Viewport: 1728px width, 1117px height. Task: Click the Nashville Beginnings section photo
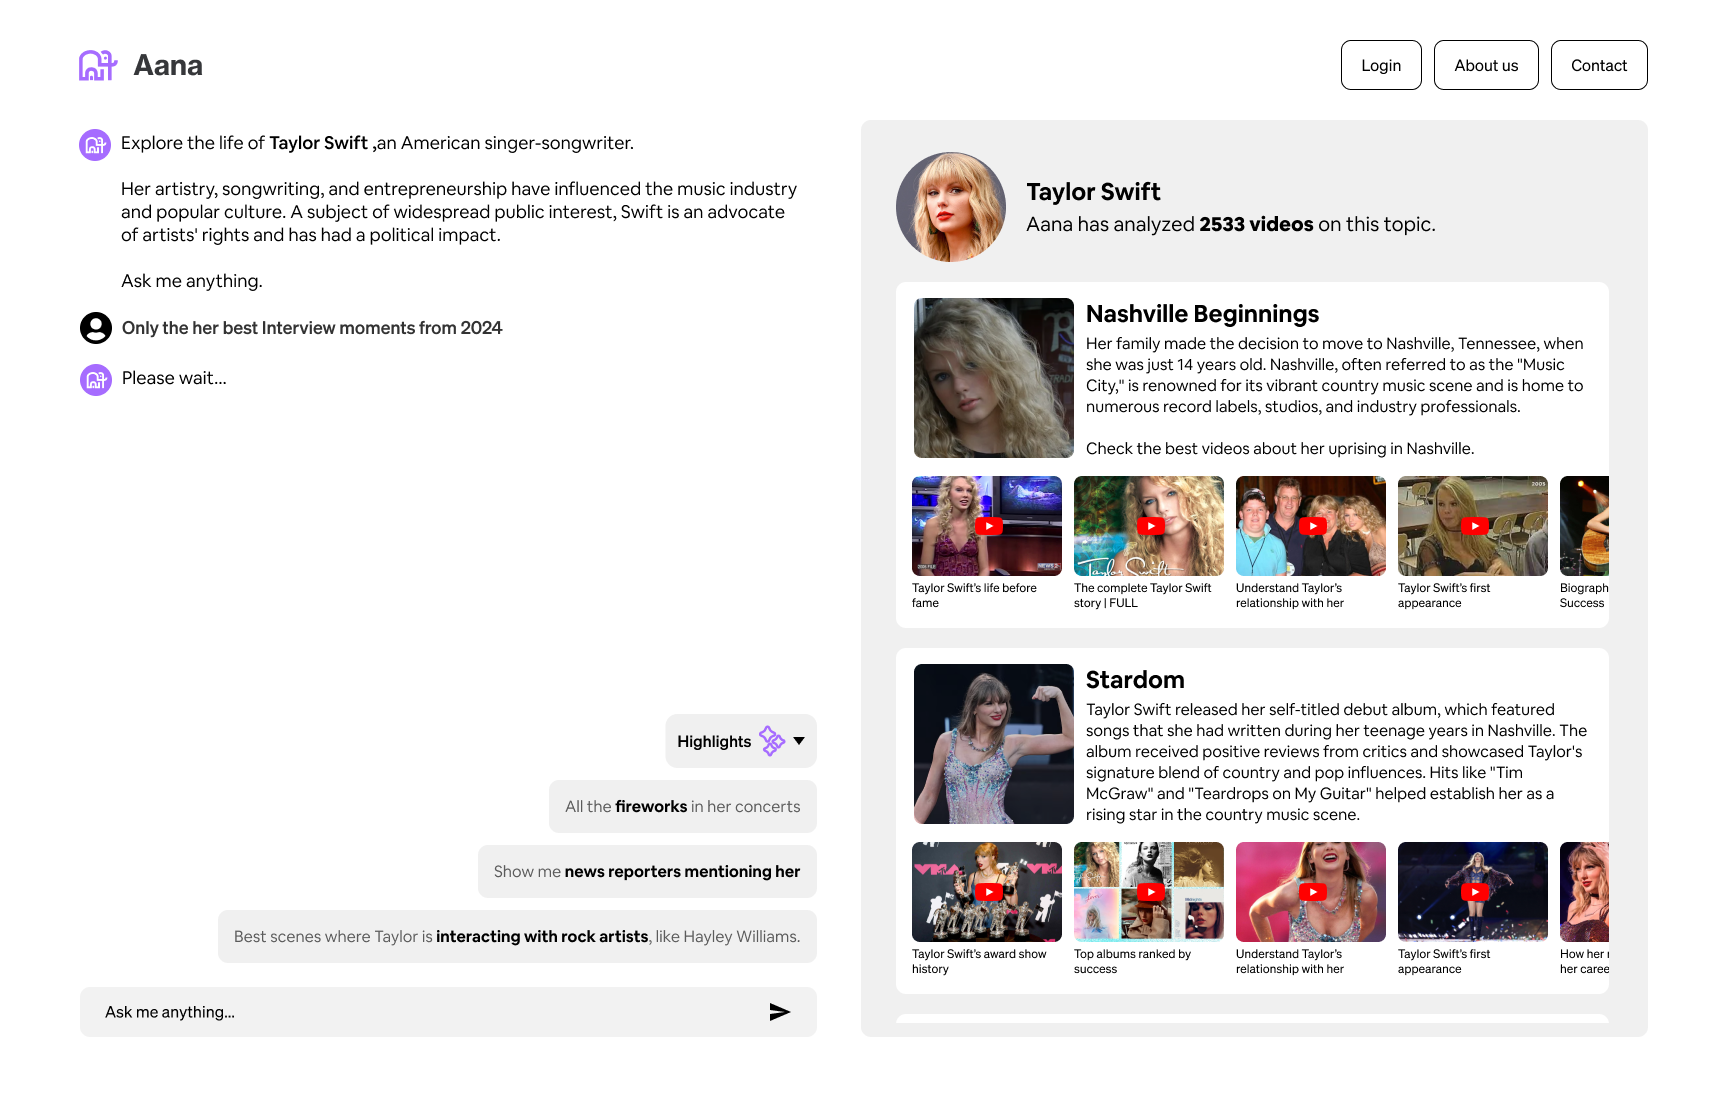click(994, 378)
